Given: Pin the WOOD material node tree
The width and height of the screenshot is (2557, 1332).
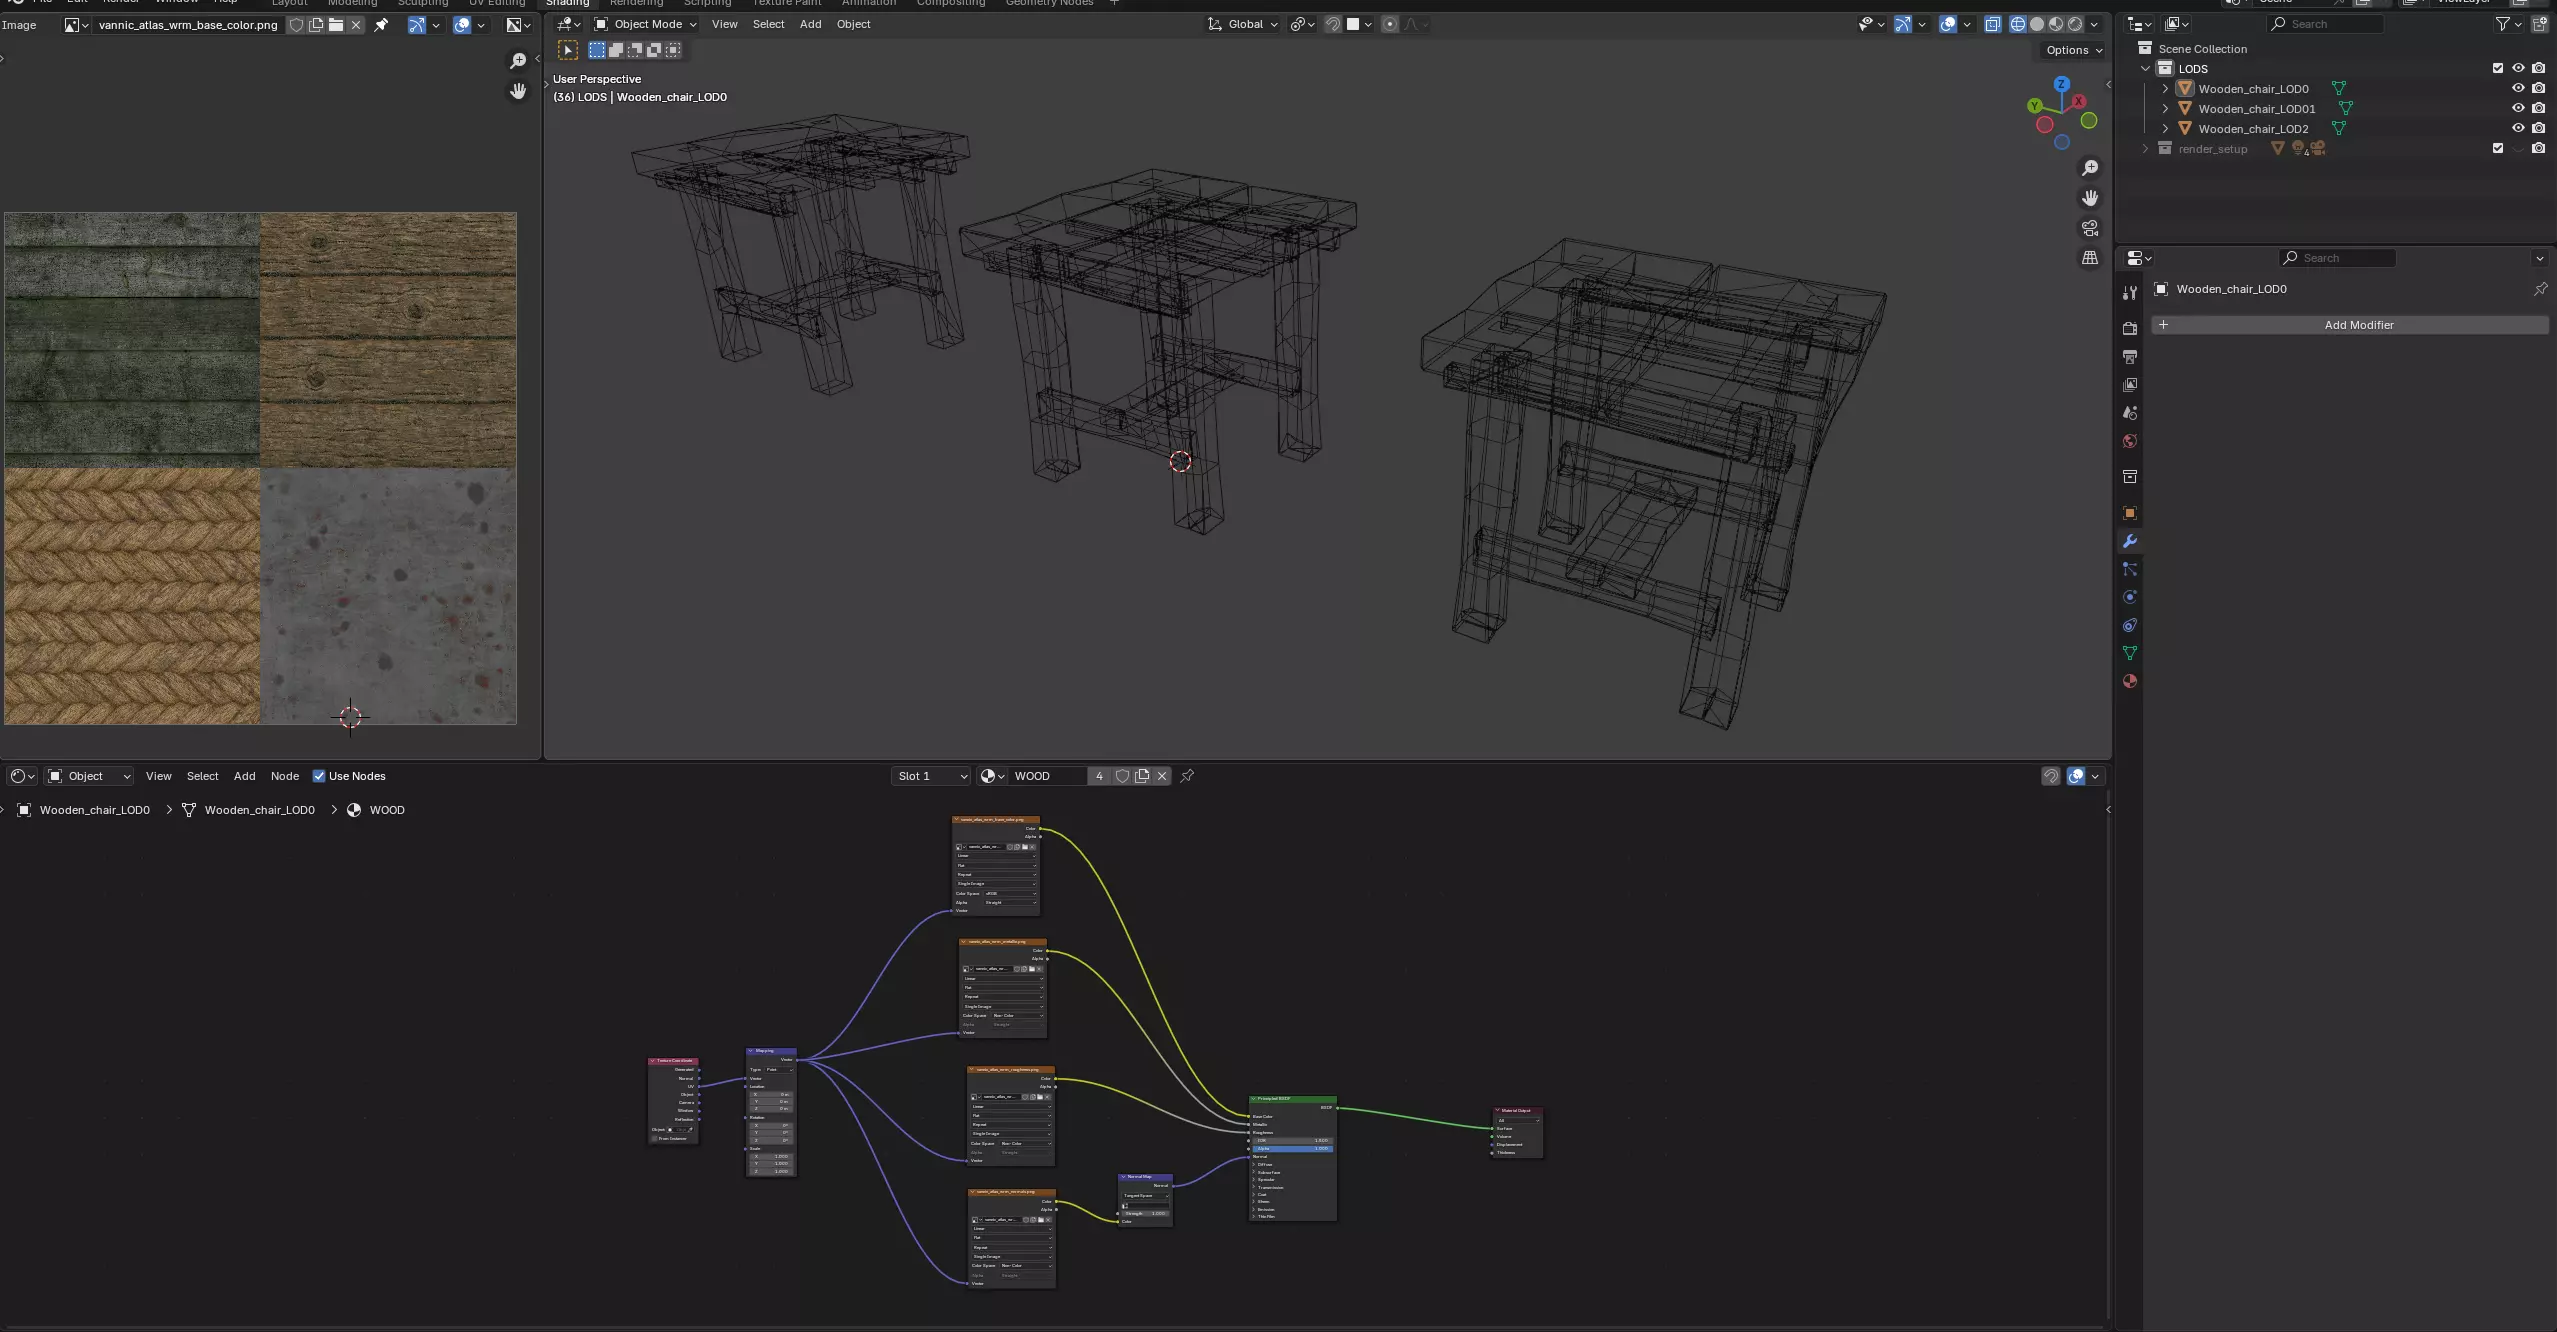Looking at the screenshot, I should pos(1187,776).
